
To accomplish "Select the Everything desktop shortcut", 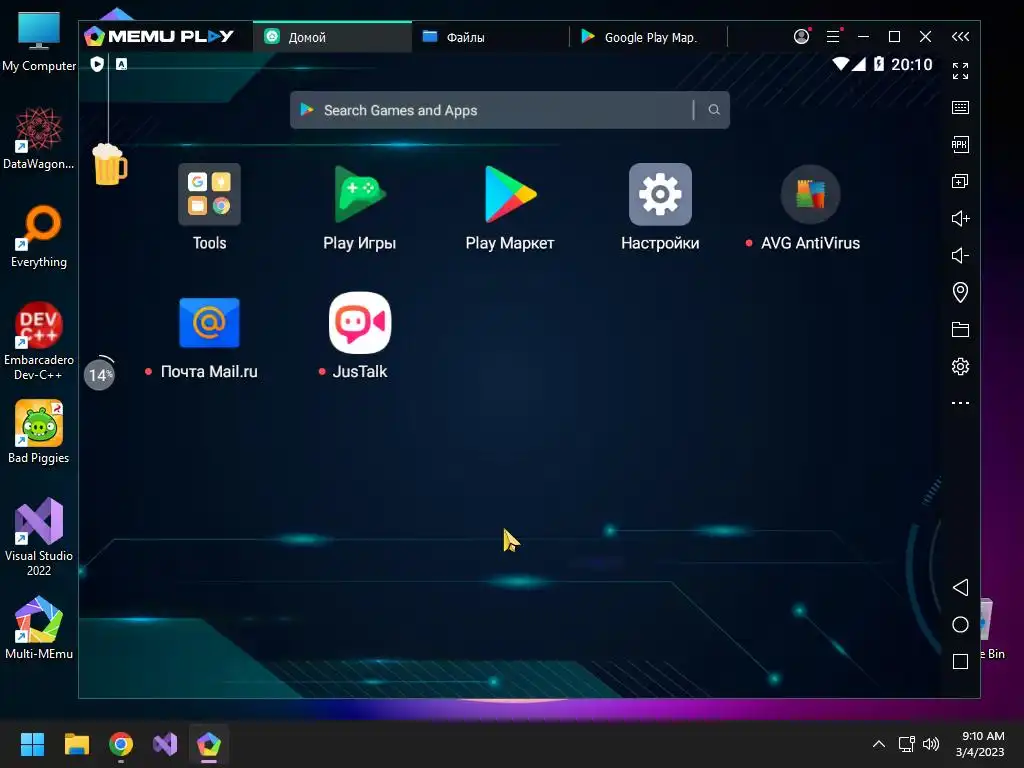I will click(x=39, y=236).
